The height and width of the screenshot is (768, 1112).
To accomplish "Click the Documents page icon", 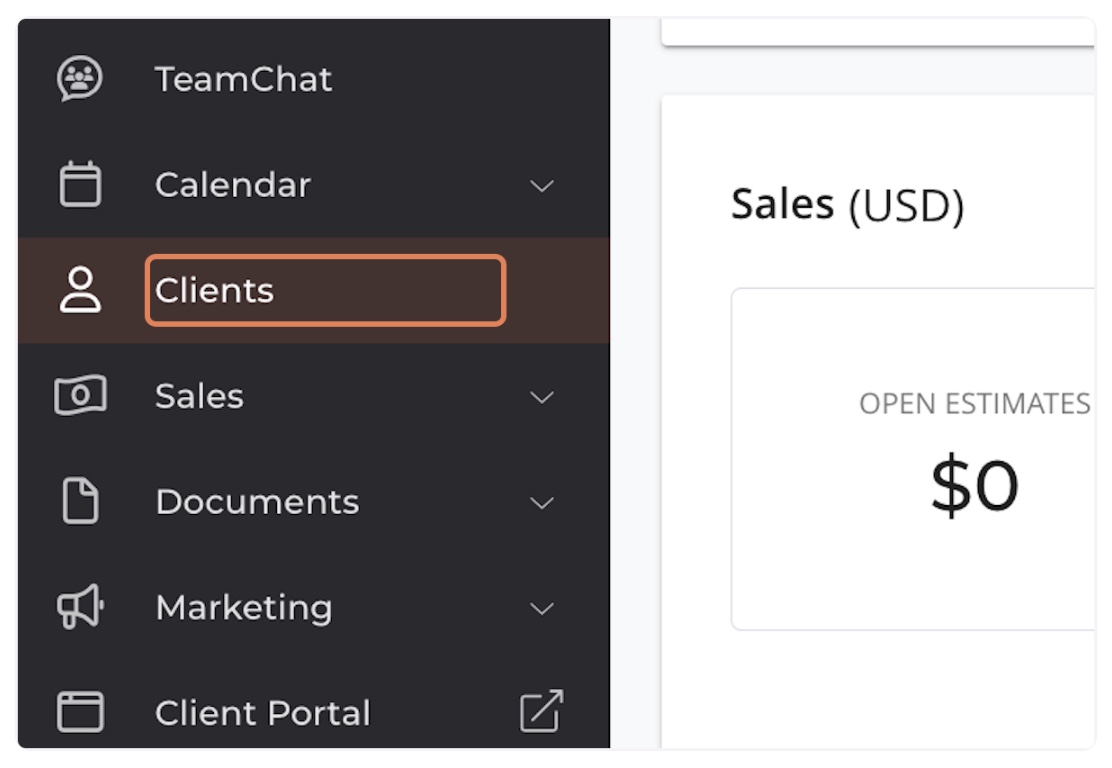I will point(80,501).
